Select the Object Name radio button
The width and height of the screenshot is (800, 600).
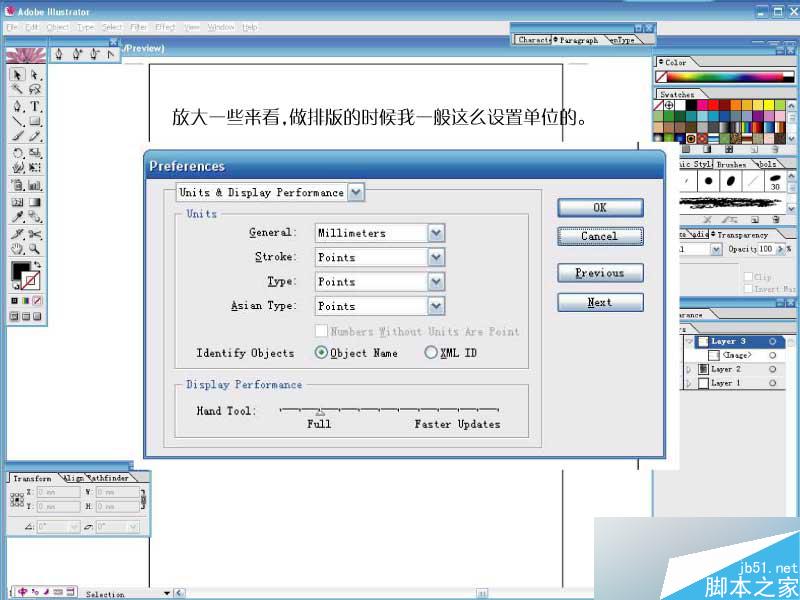coord(321,352)
